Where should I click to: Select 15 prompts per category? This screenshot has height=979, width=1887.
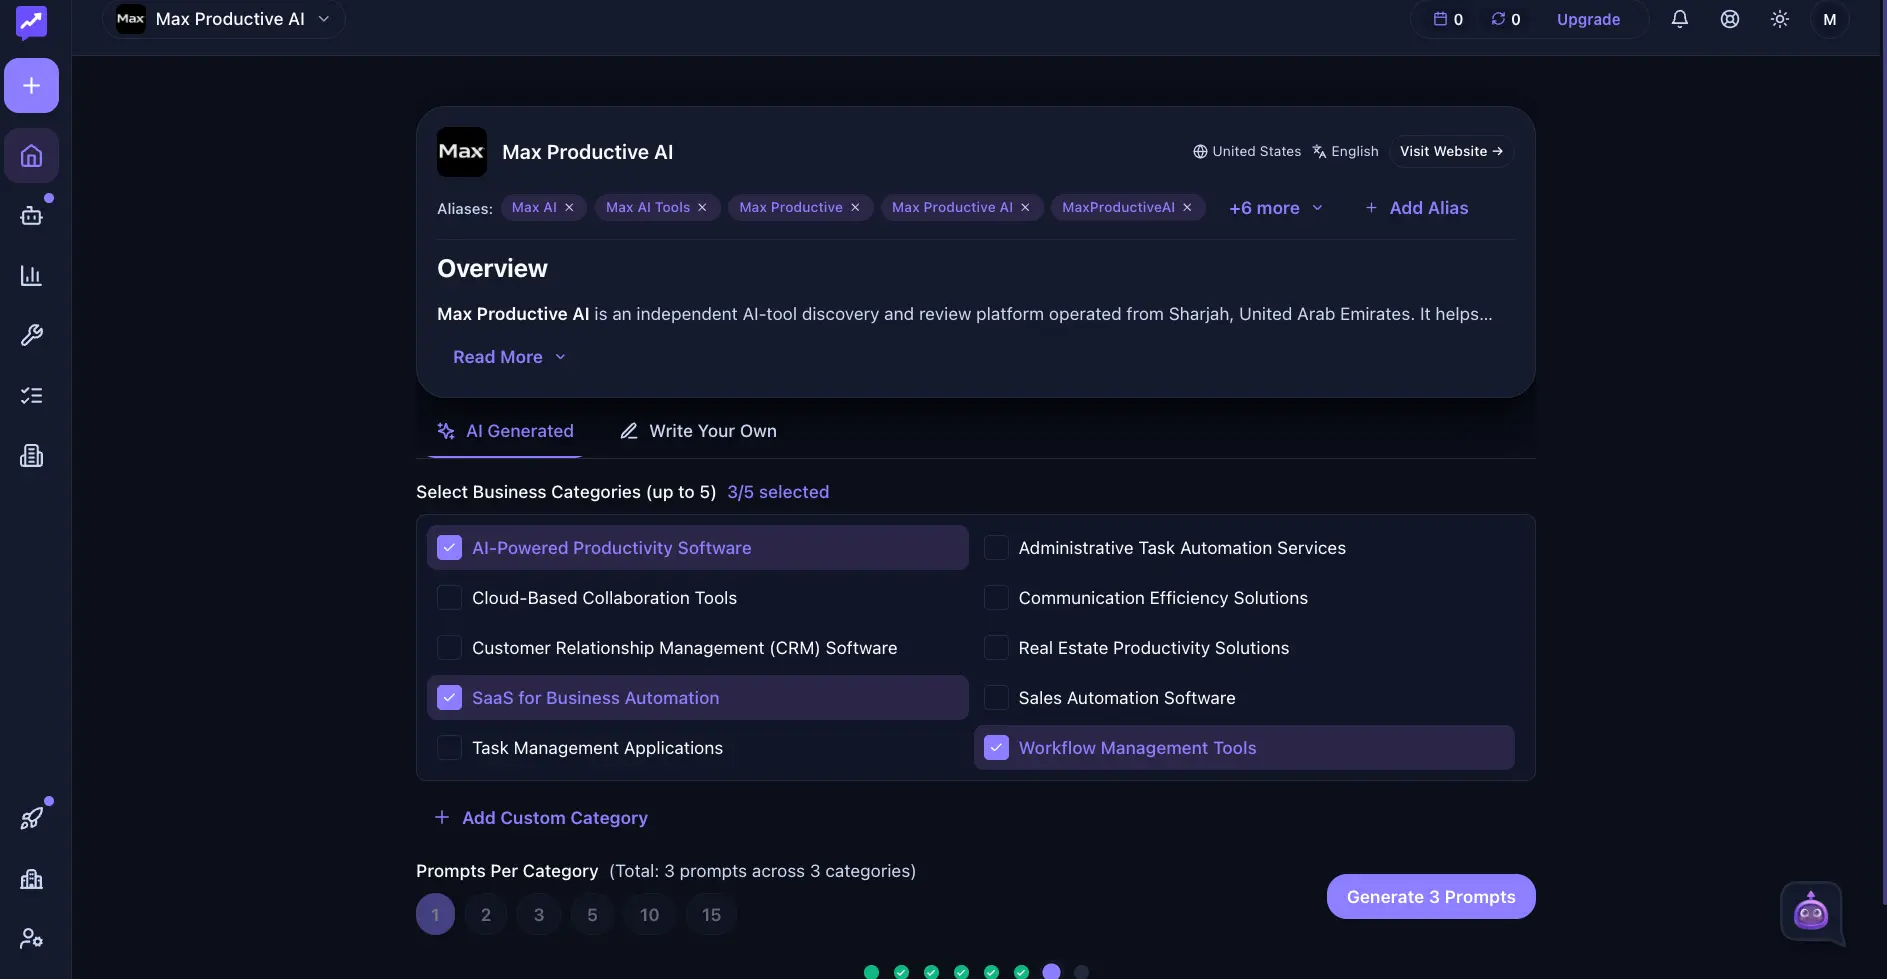[711, 914]
